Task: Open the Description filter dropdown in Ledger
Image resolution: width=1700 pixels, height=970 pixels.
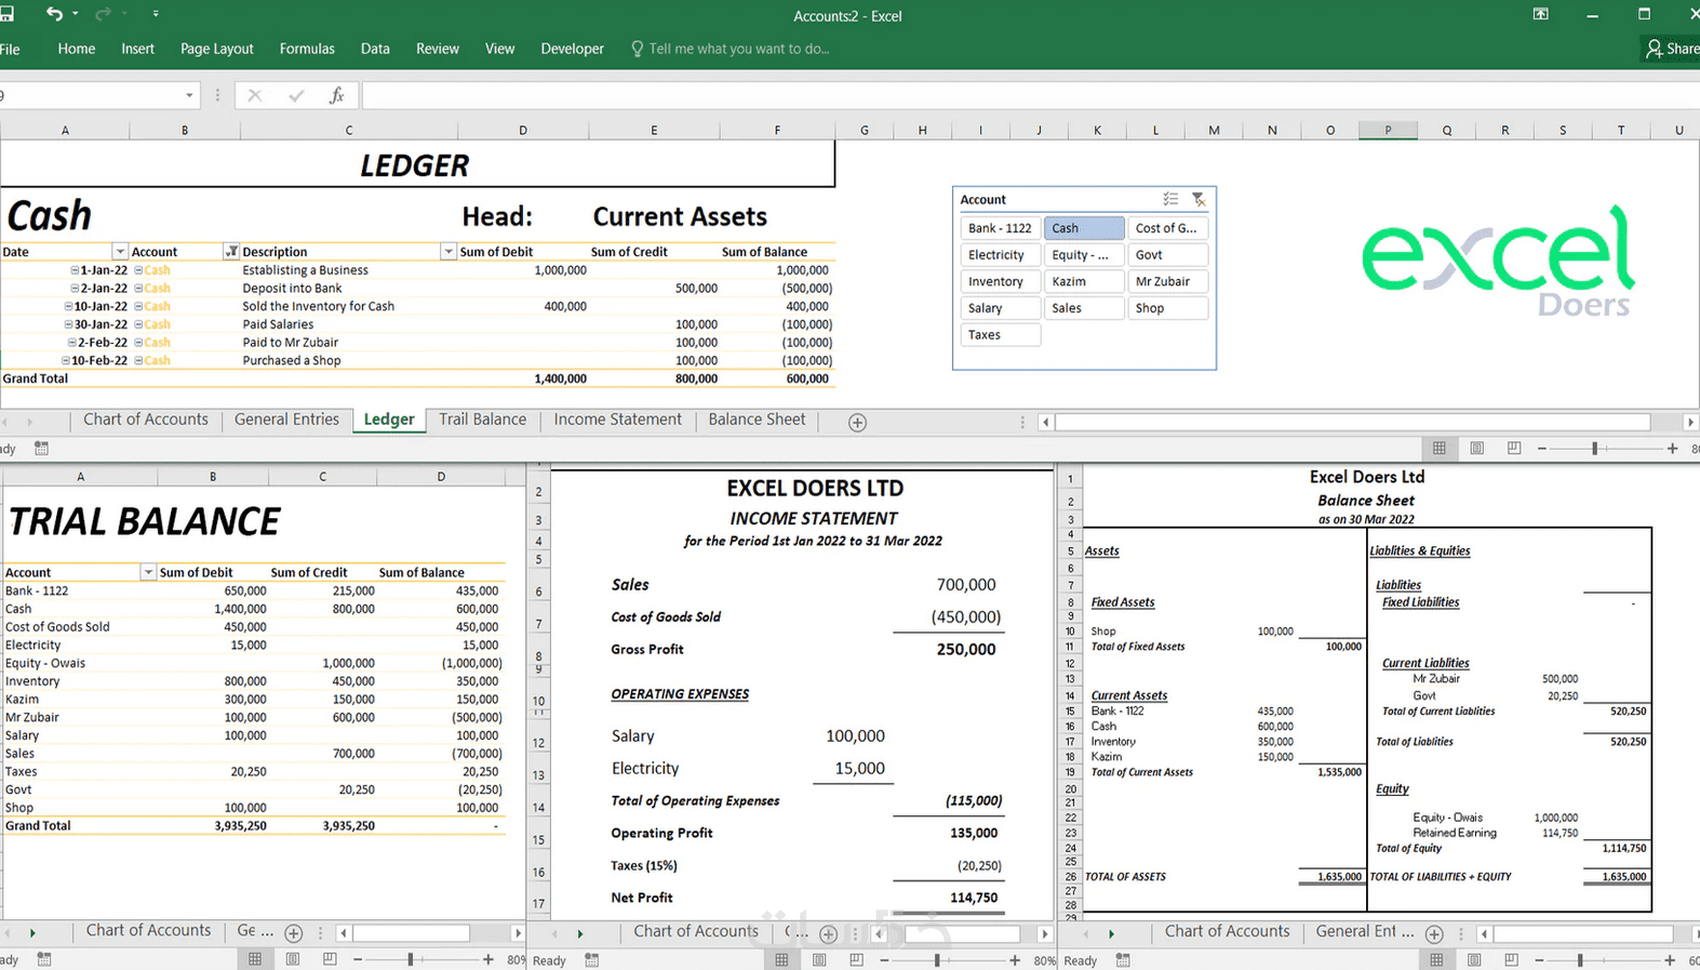Action: click(448, 252)
